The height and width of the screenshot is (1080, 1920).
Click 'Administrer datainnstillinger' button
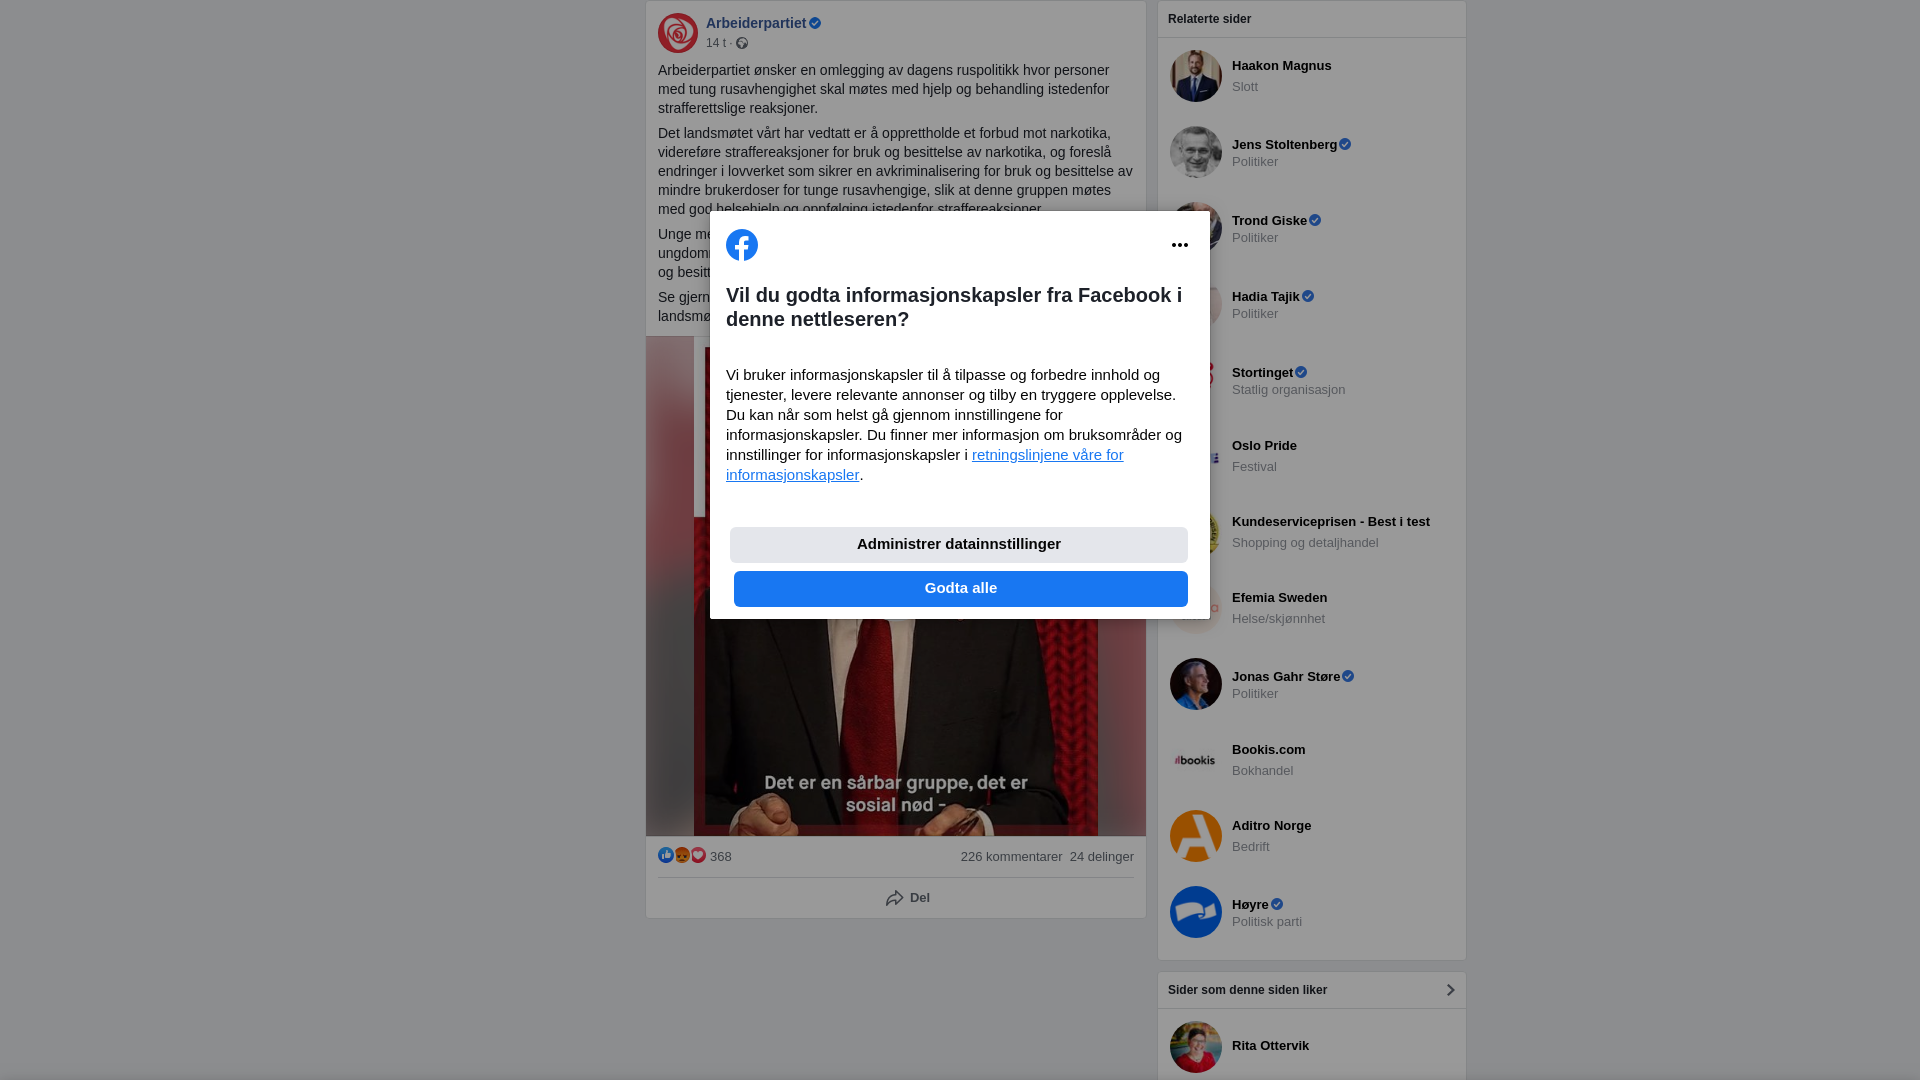click(x=959, y=545)
